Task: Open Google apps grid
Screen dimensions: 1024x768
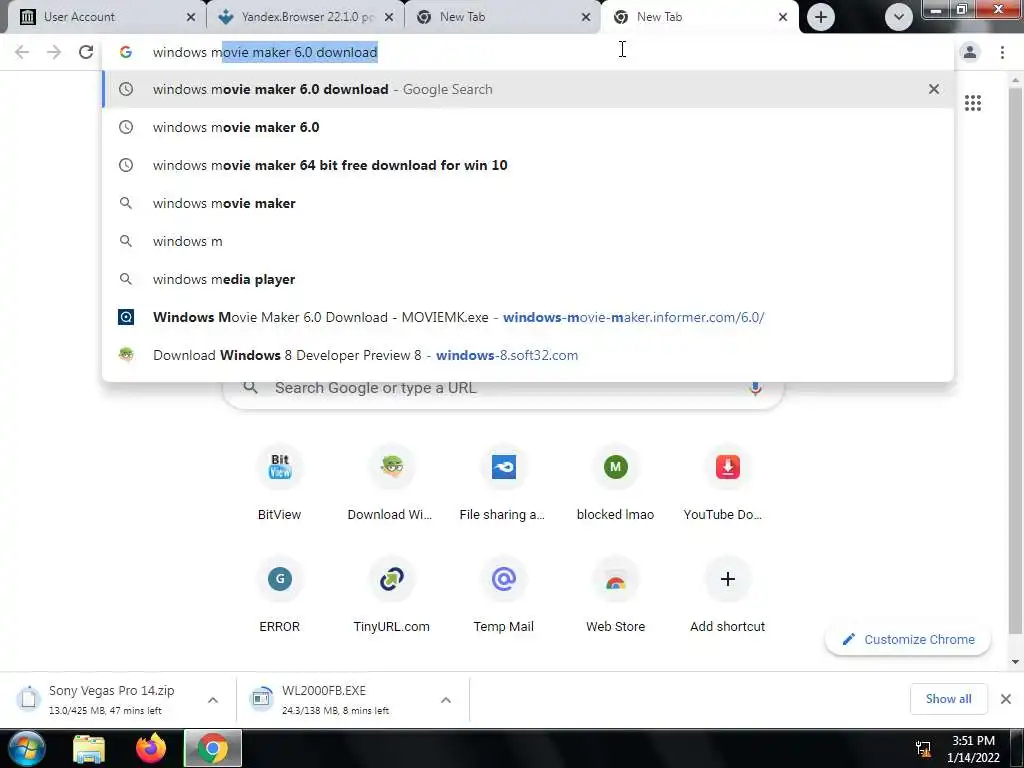Action: (972, 103)
